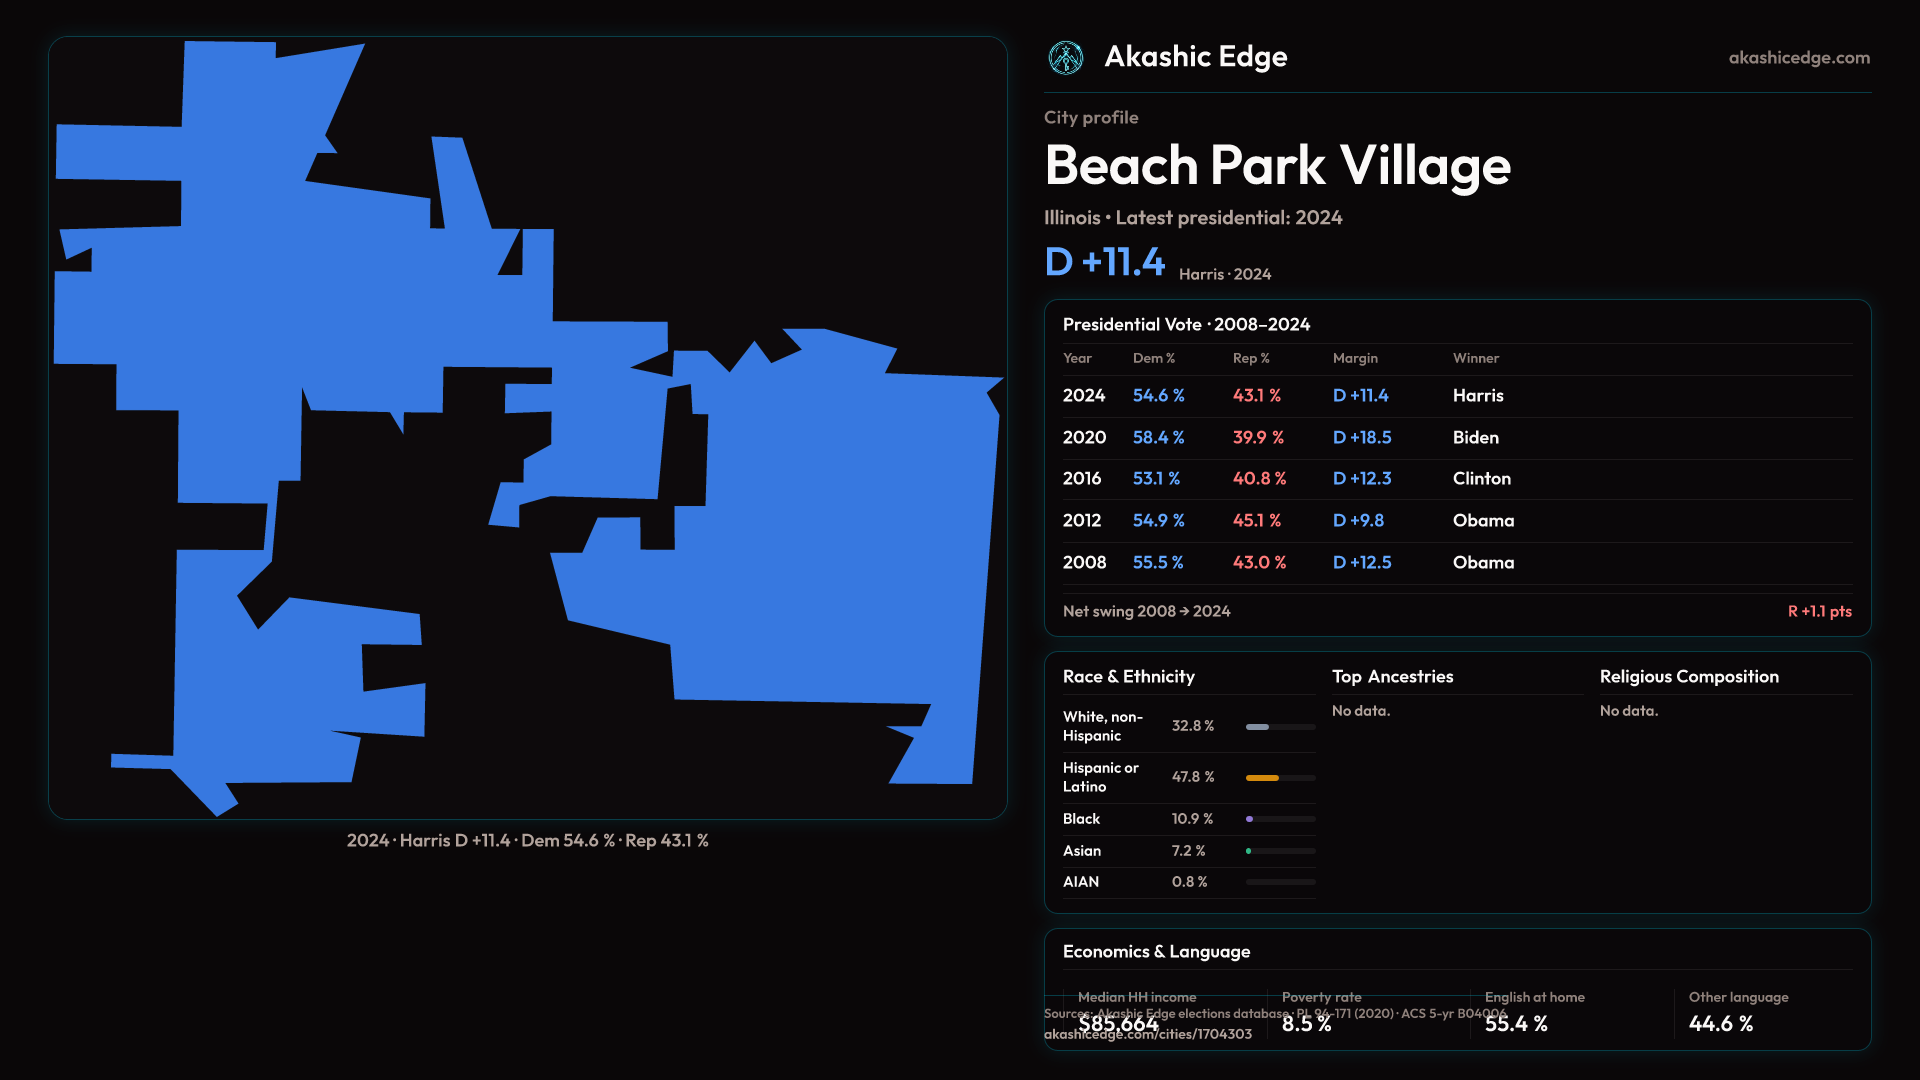Click the Dem % column header
The width and height of the screenshot is (1920, 1080).
1153,358
